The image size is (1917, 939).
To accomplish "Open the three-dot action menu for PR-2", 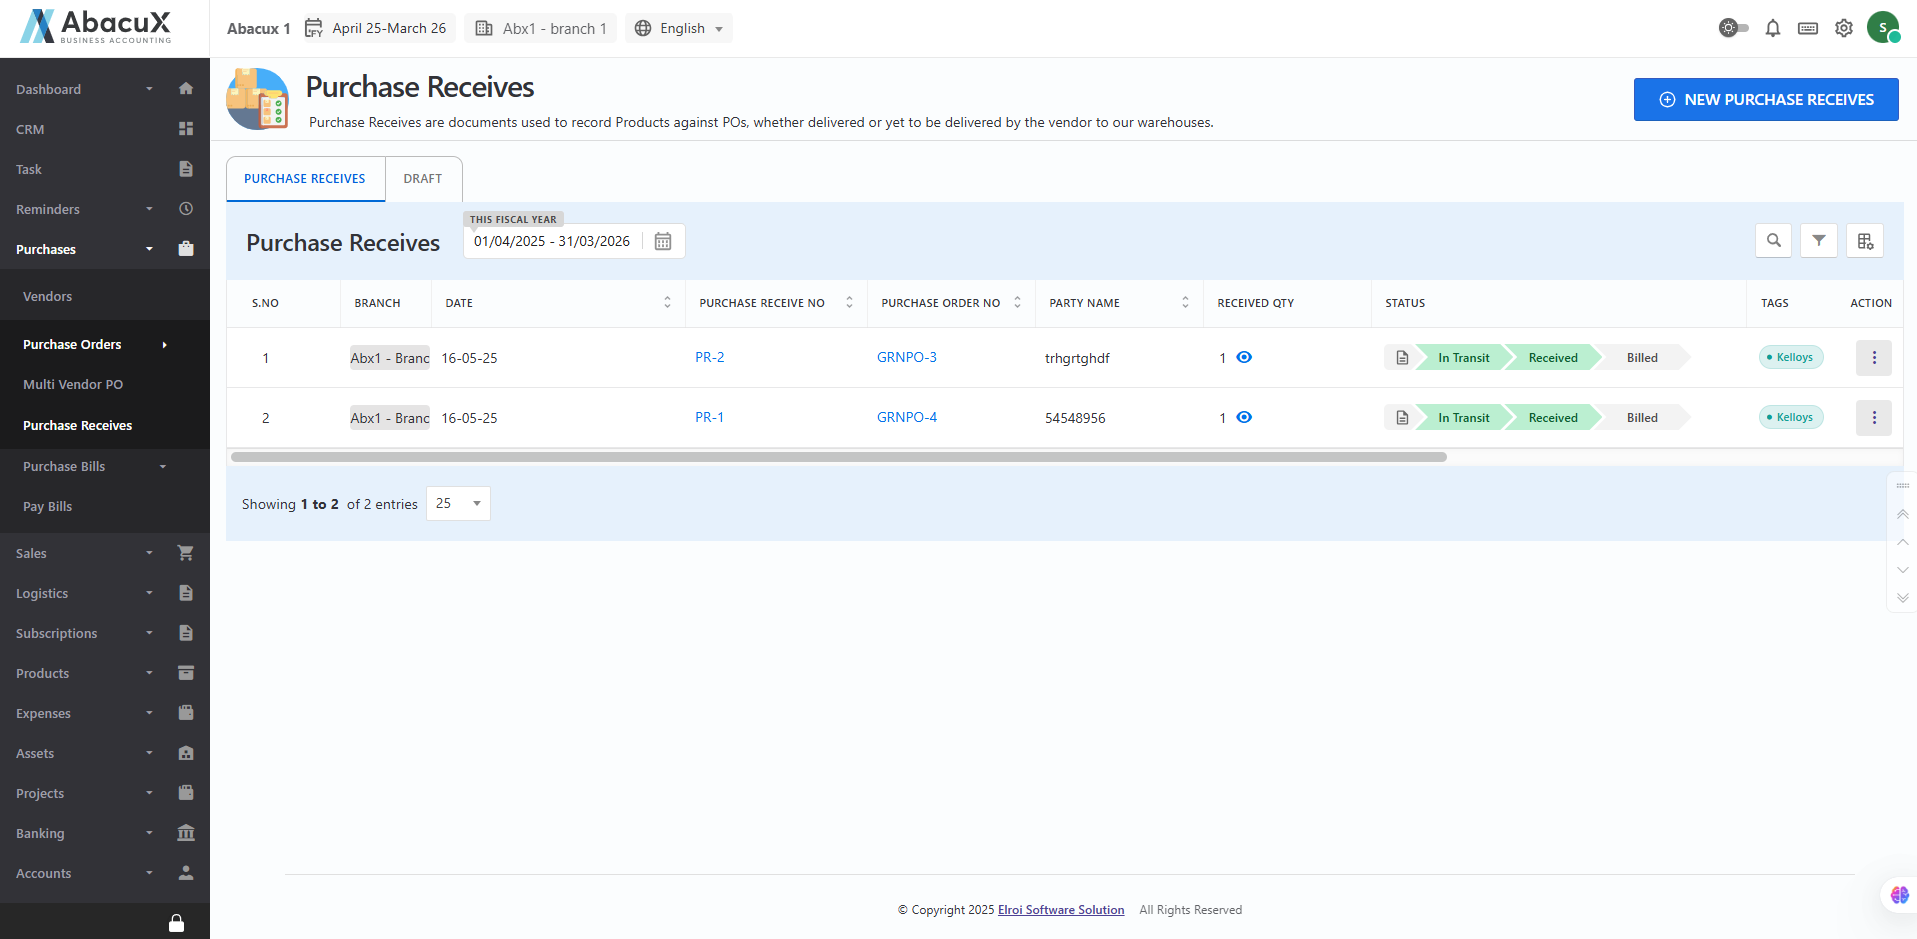I will coord(1873,358).
